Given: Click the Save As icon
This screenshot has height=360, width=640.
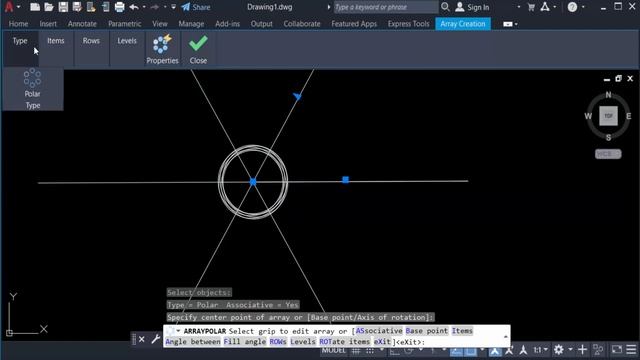Looking at the screenshot, I should tap(77, 7).
